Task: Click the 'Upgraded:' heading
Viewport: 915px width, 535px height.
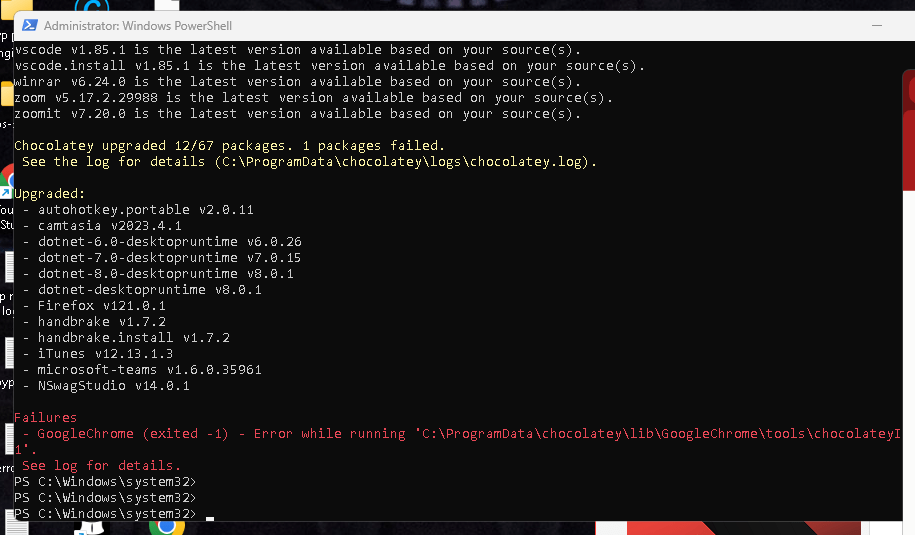Action: click(50, 194)
